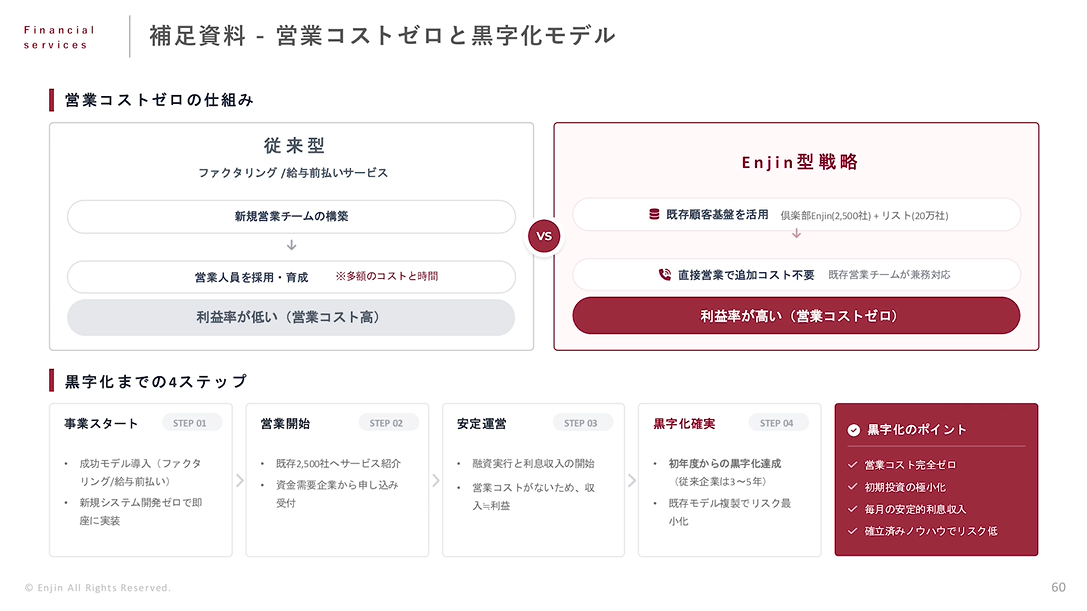Select the round VS badge between panels
The height and width of the screenshot is (611, 1087).
pyautogui.click(x=544, y=237)
